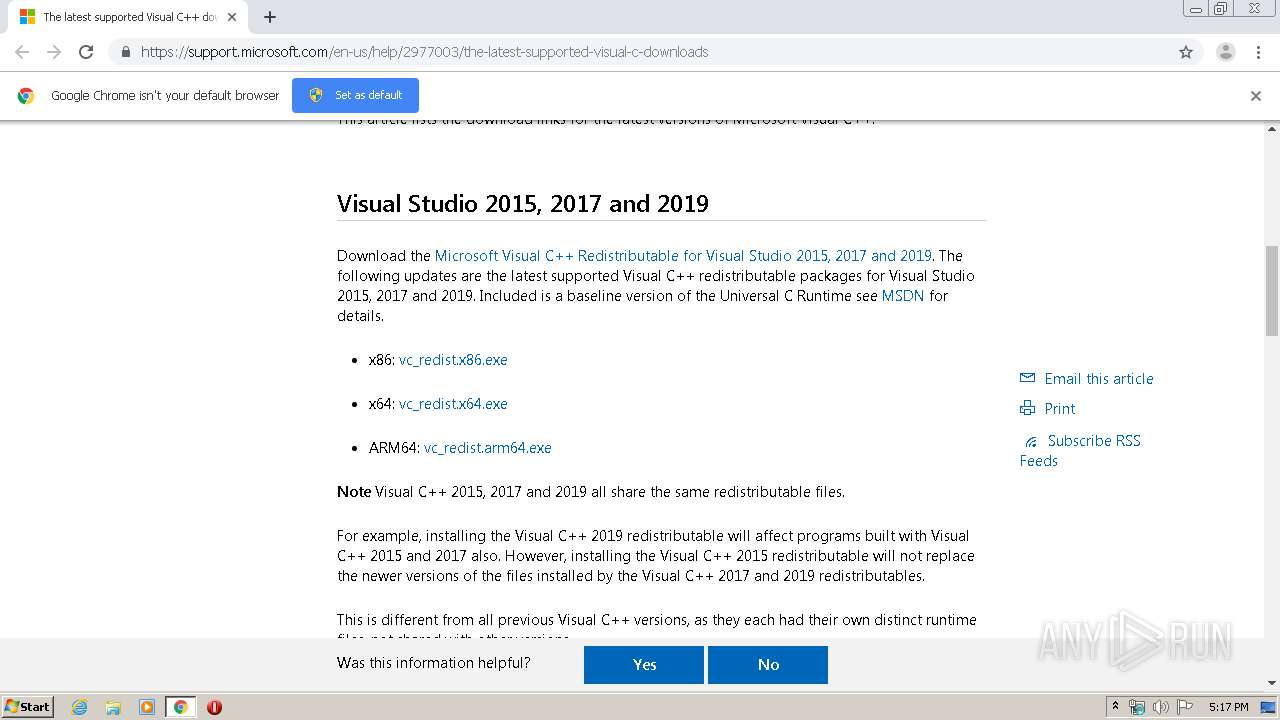The height and width of the screenshot is (720, 1280).
Task: Click the envelope email icon
Action: [1027, 378]
